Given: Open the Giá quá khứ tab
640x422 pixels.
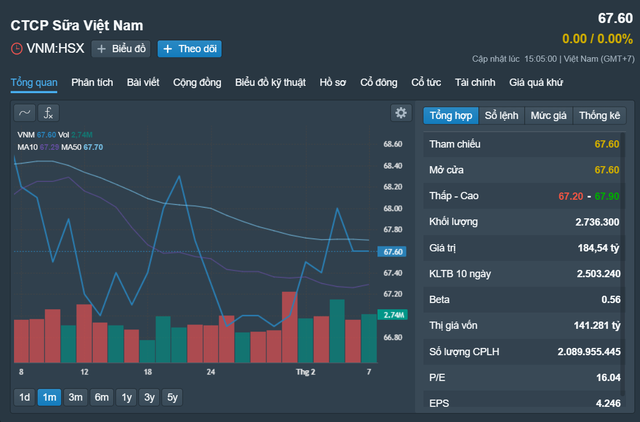Looking at the screenshot, I should [535, 82].
